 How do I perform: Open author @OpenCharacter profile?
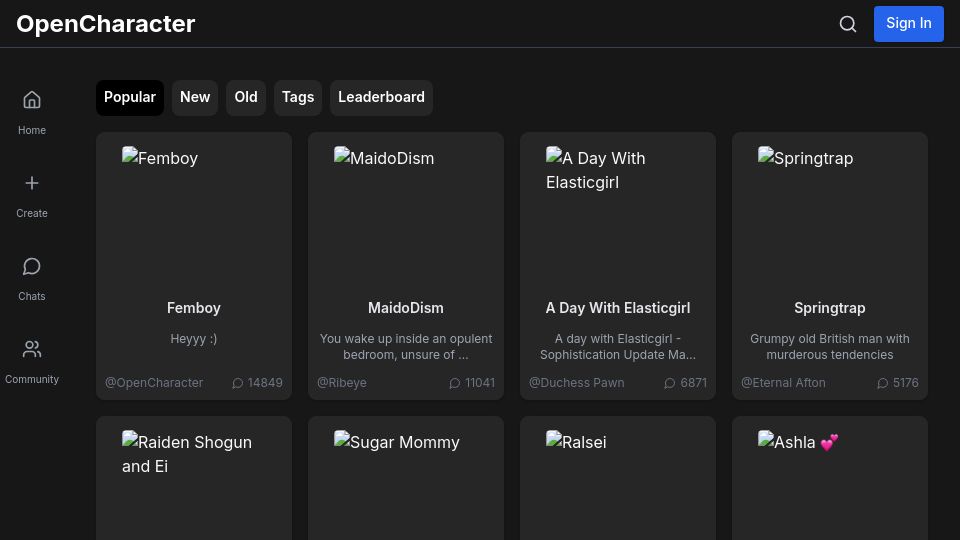point(154,383)
